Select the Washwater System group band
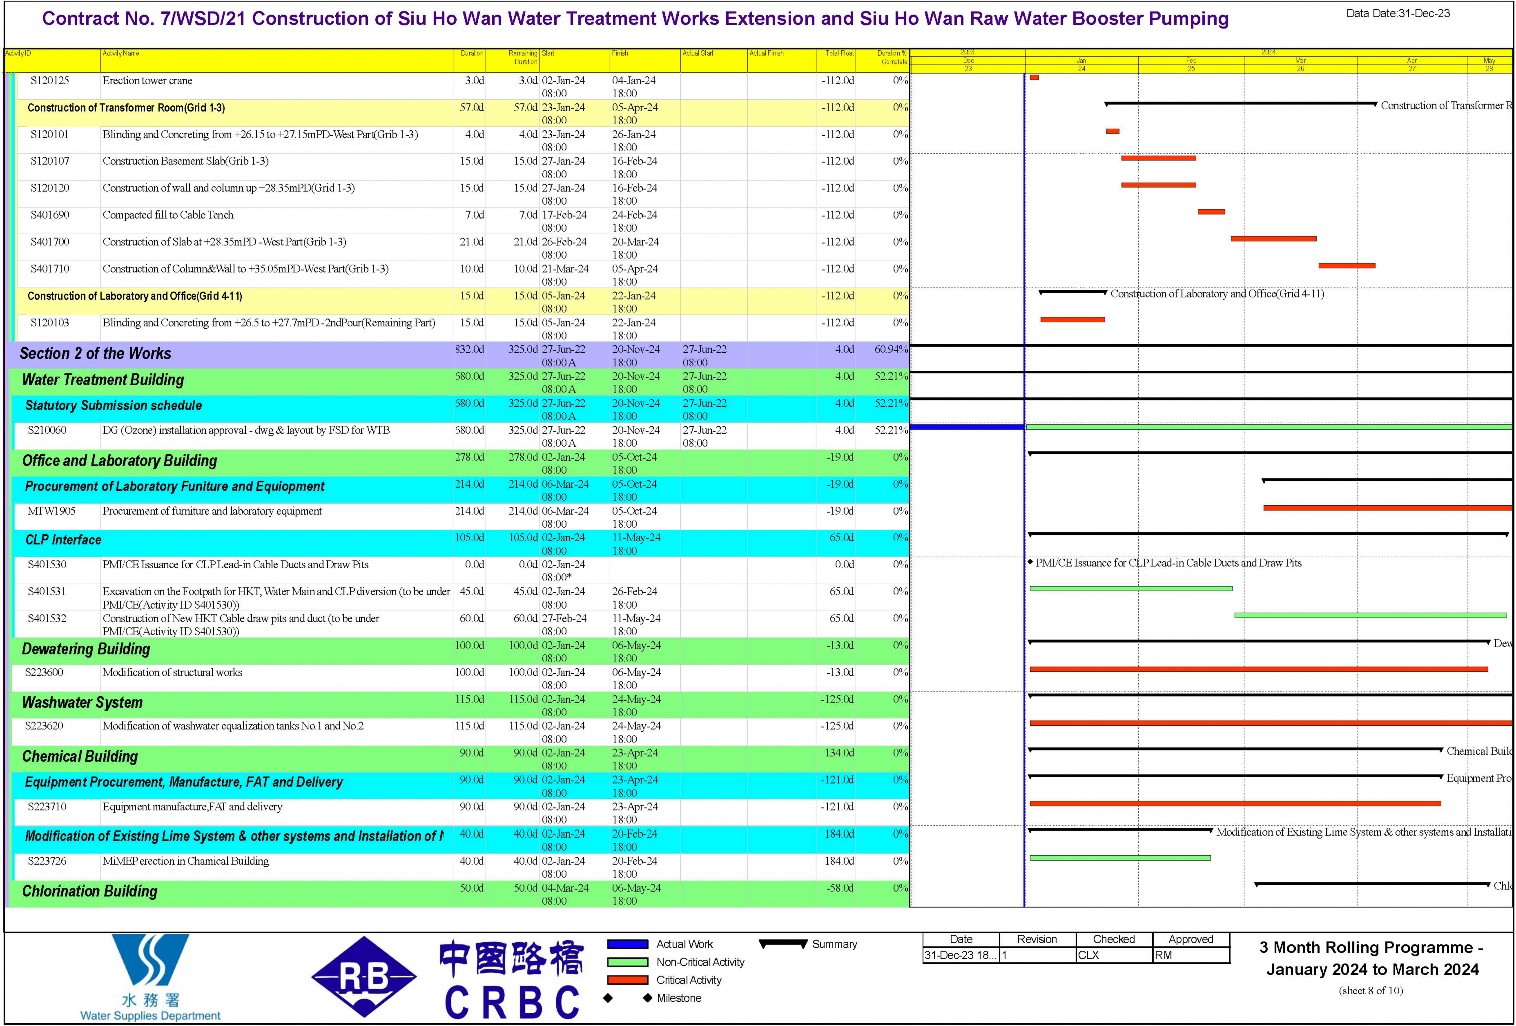 [460, 705]
